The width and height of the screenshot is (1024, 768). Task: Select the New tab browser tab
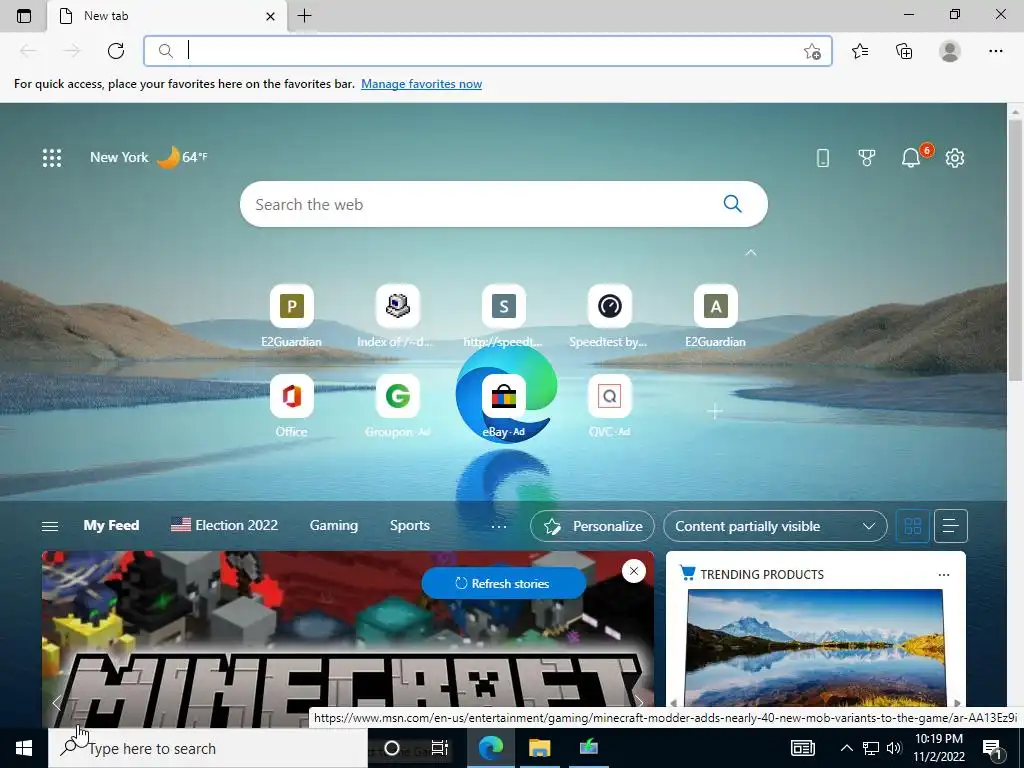click(x=167, y=16)
